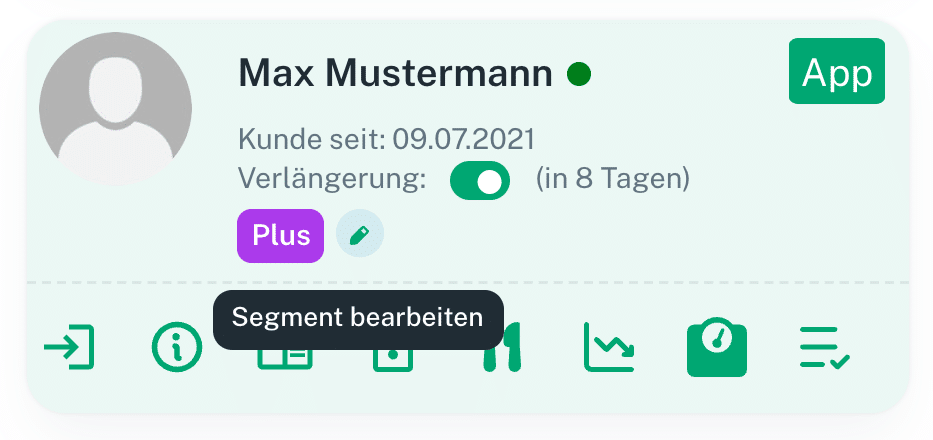Click the pencil icon to edit segment
933x440 pixels.
coord(360,235)
